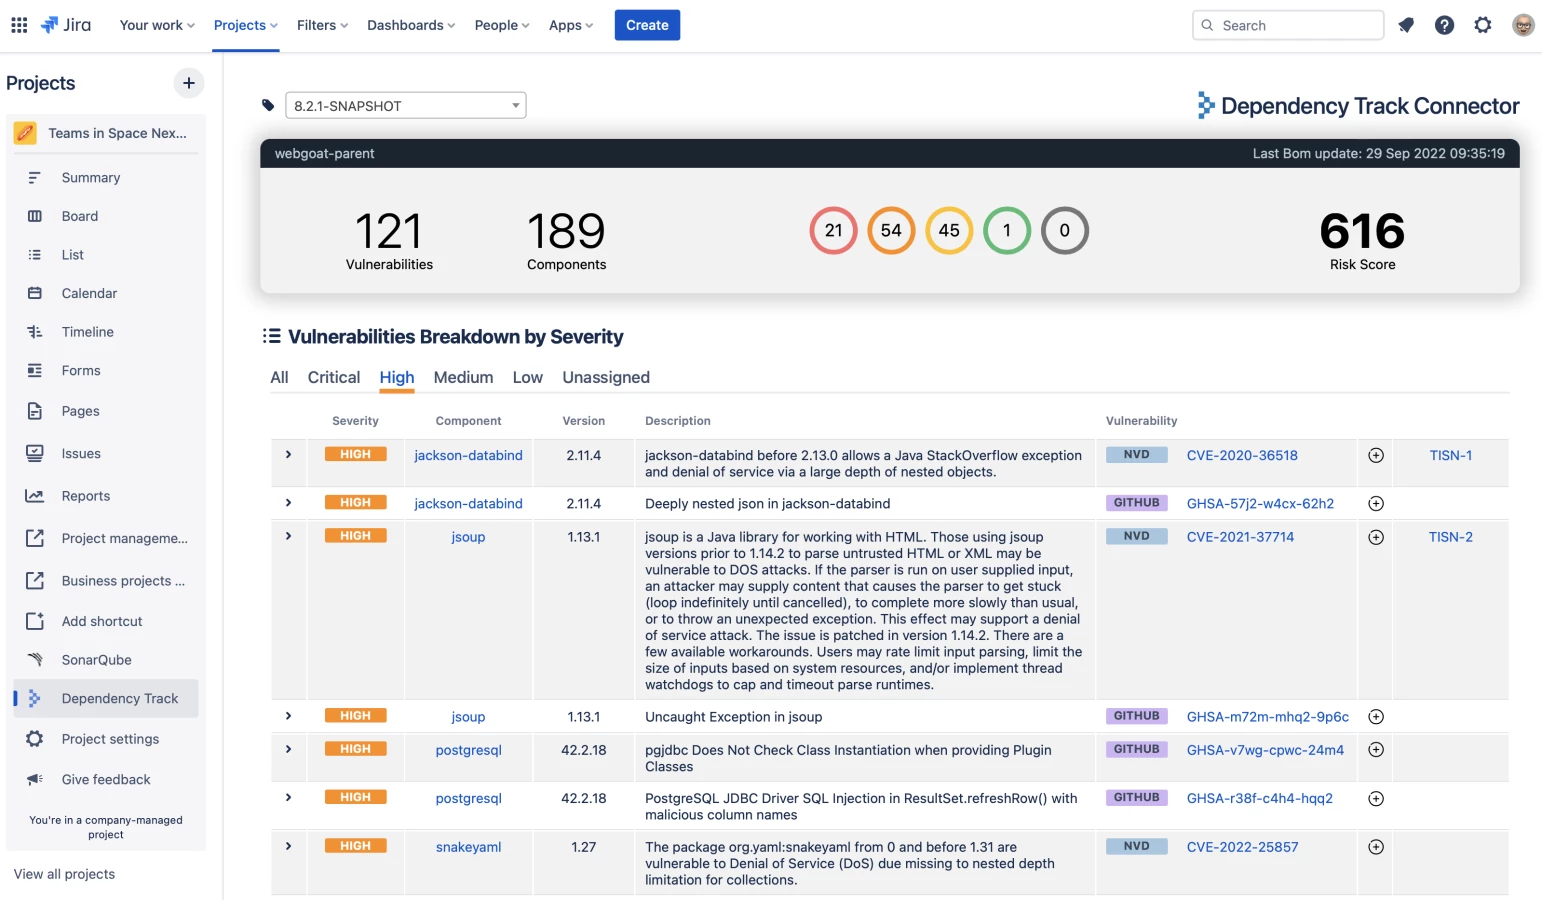Open the Filters dropdown menu
The image size is (1542, 900).
322,25
